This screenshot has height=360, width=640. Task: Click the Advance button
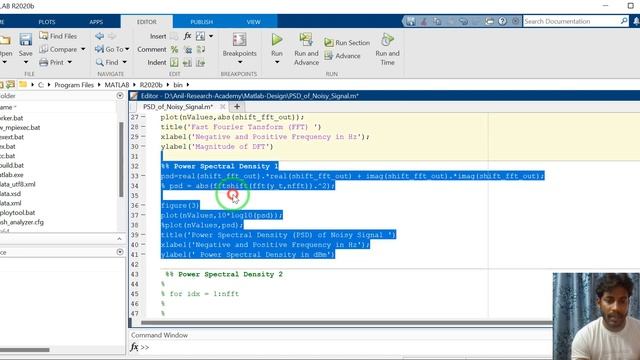[342, 56]
